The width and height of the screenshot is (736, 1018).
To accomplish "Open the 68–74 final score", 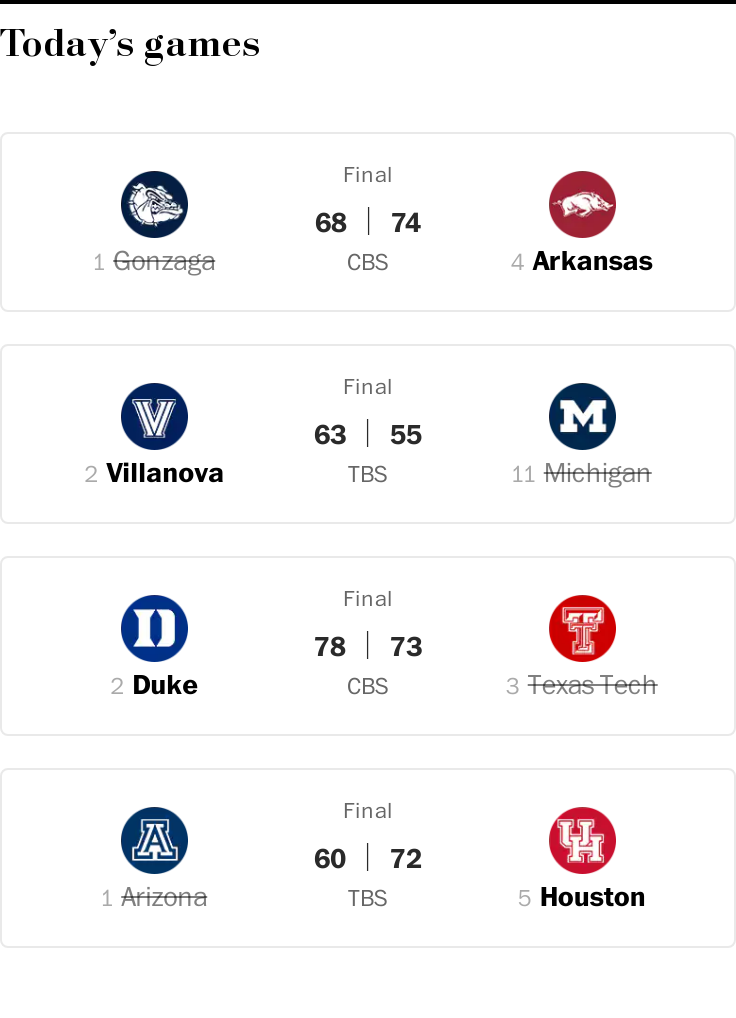I will point(368,222).
